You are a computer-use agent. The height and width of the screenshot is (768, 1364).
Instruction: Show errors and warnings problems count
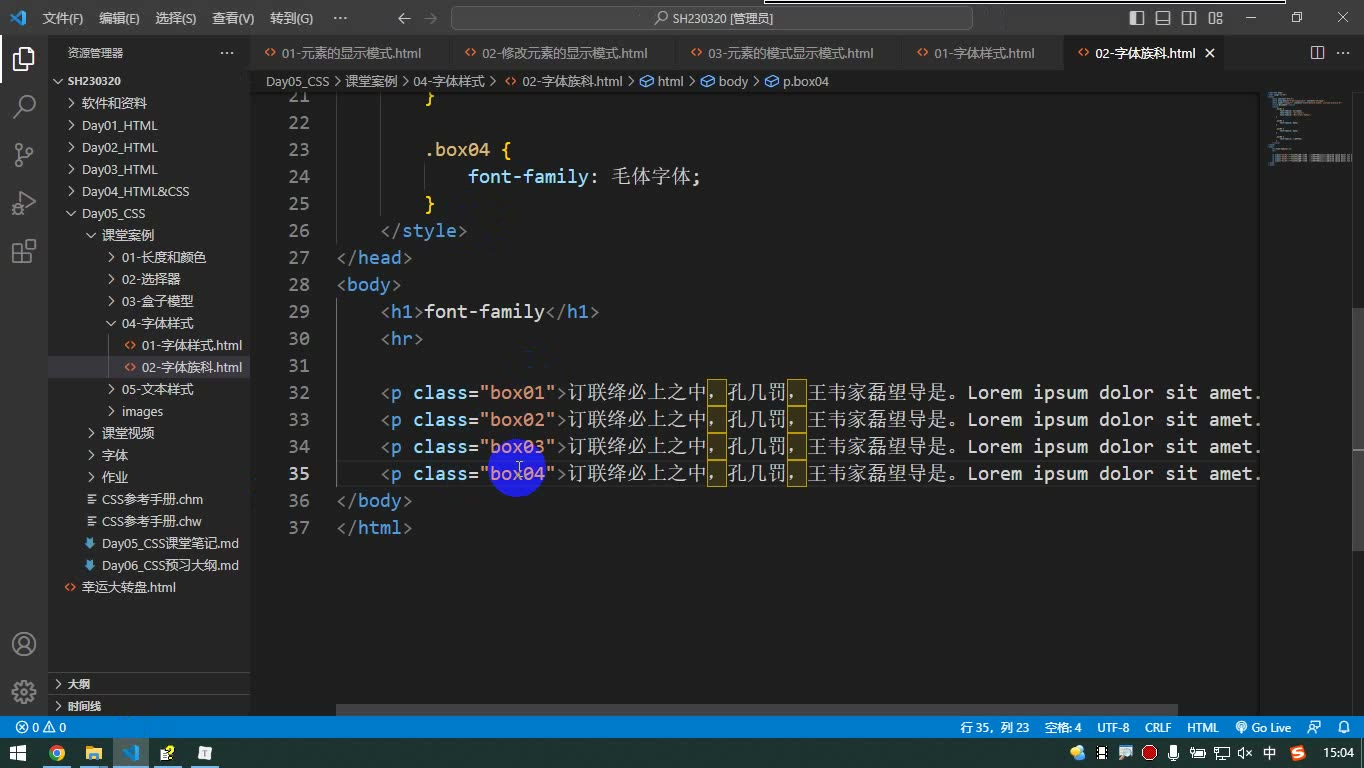(41, 728)
